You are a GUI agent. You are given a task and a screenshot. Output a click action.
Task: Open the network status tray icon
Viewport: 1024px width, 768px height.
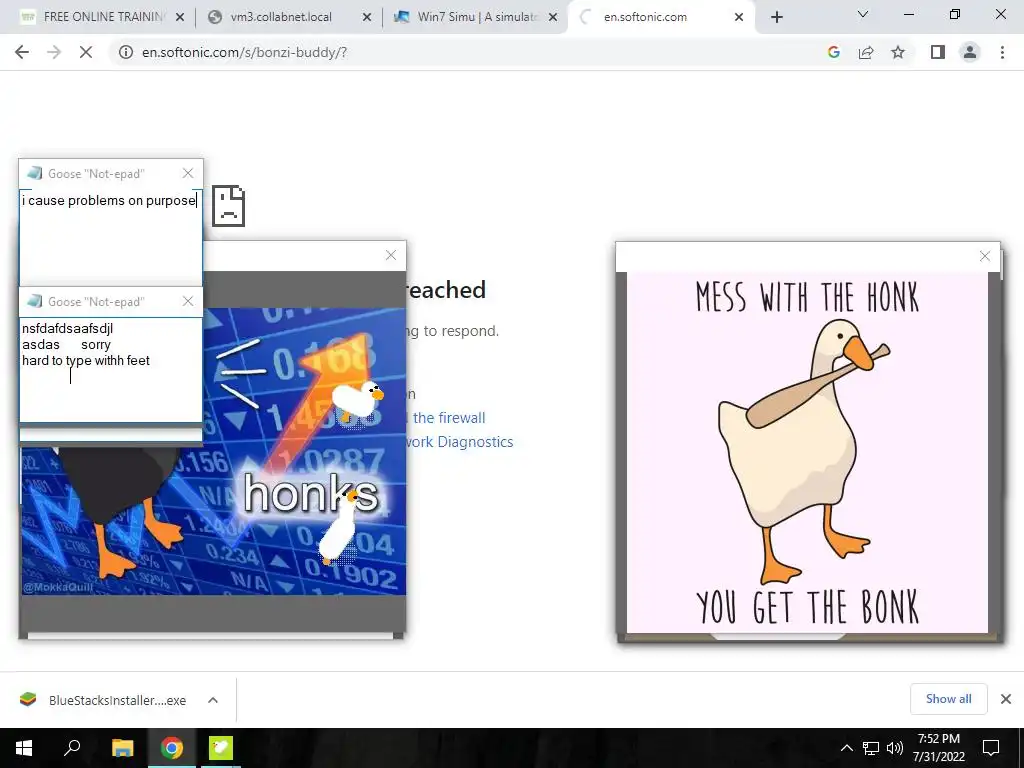[x=871, y=748]
